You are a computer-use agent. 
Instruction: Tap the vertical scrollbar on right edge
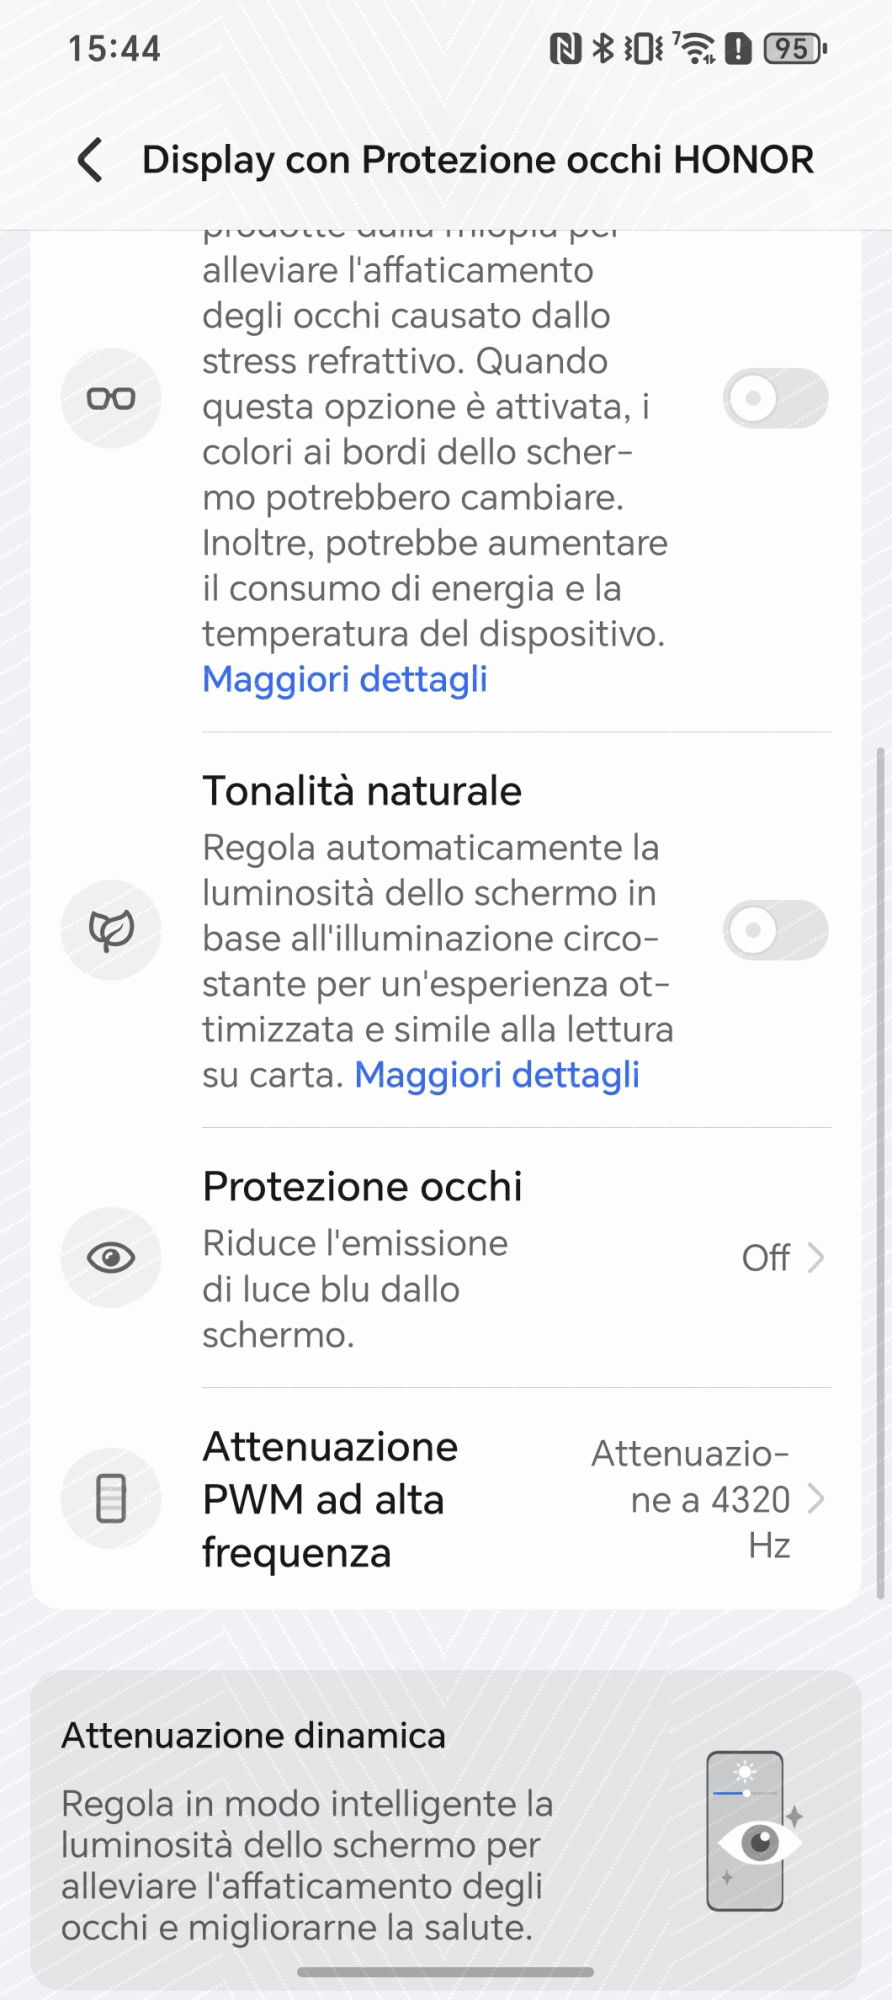[x=880, y=1170]
